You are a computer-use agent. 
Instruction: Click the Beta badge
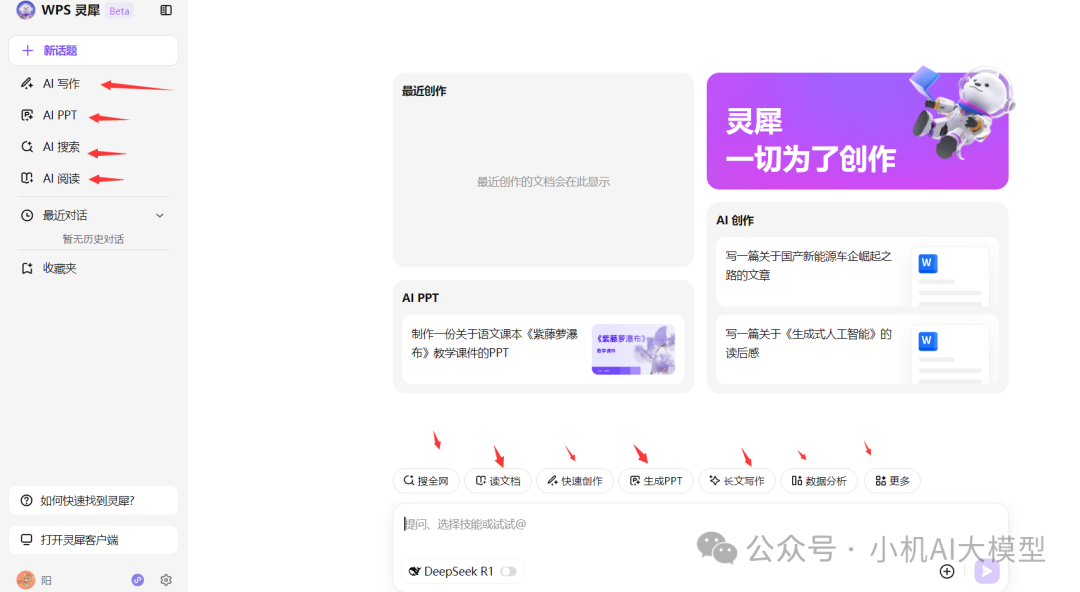tap(119, 11)
